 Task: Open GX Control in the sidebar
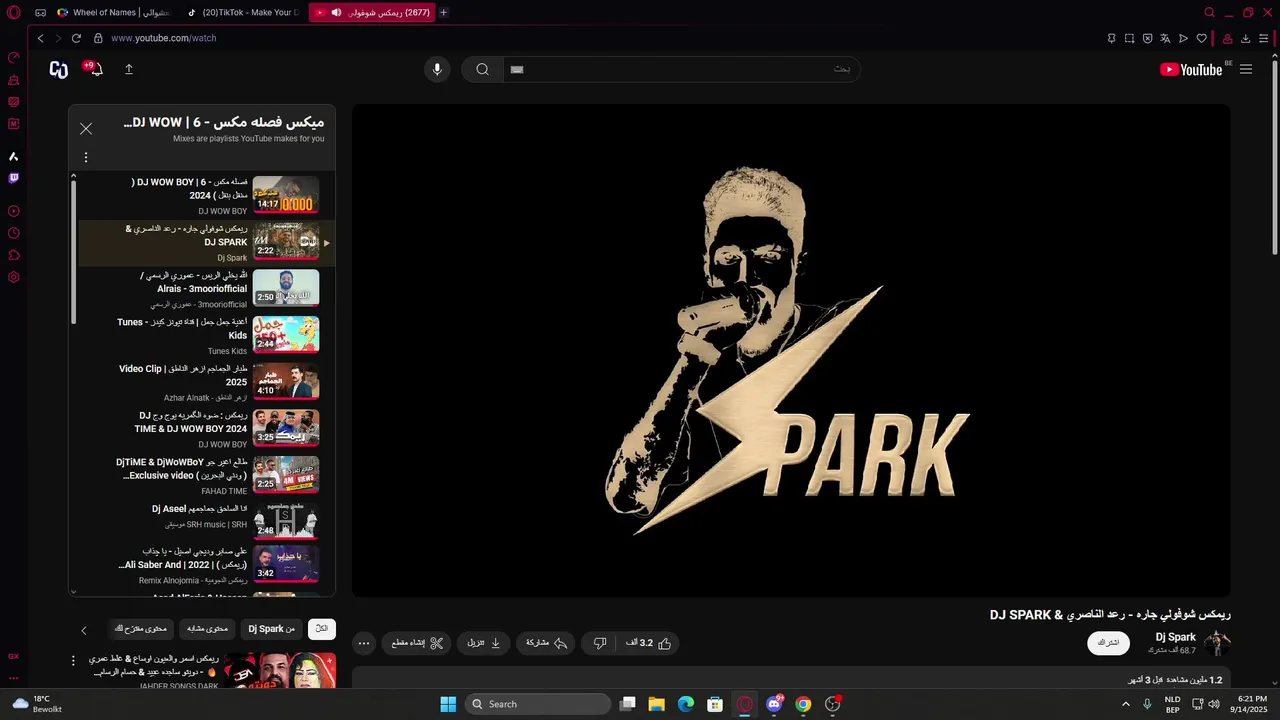click(14, 58)
